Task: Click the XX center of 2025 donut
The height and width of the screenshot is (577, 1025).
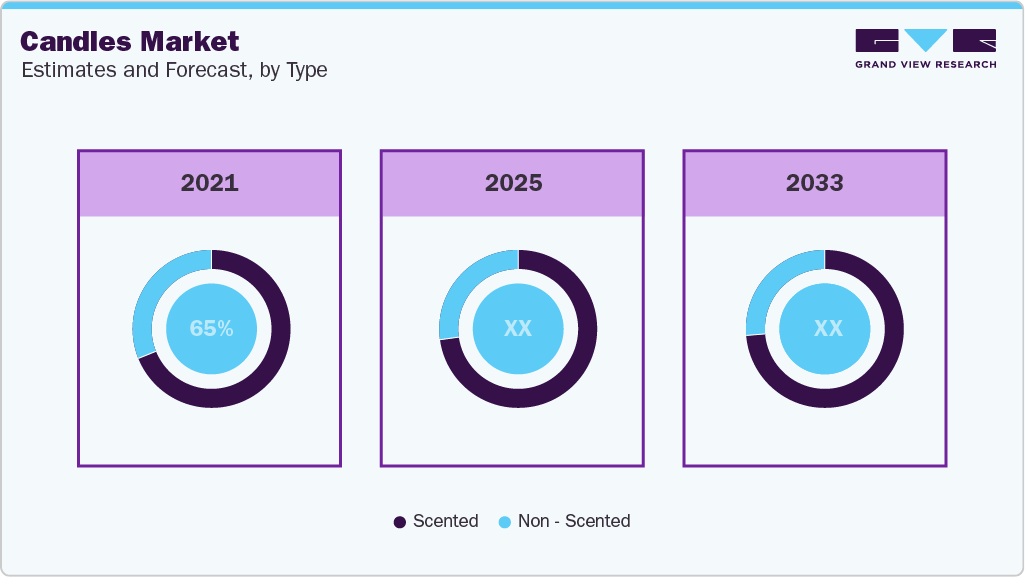Action: click(x=518, y=328)
